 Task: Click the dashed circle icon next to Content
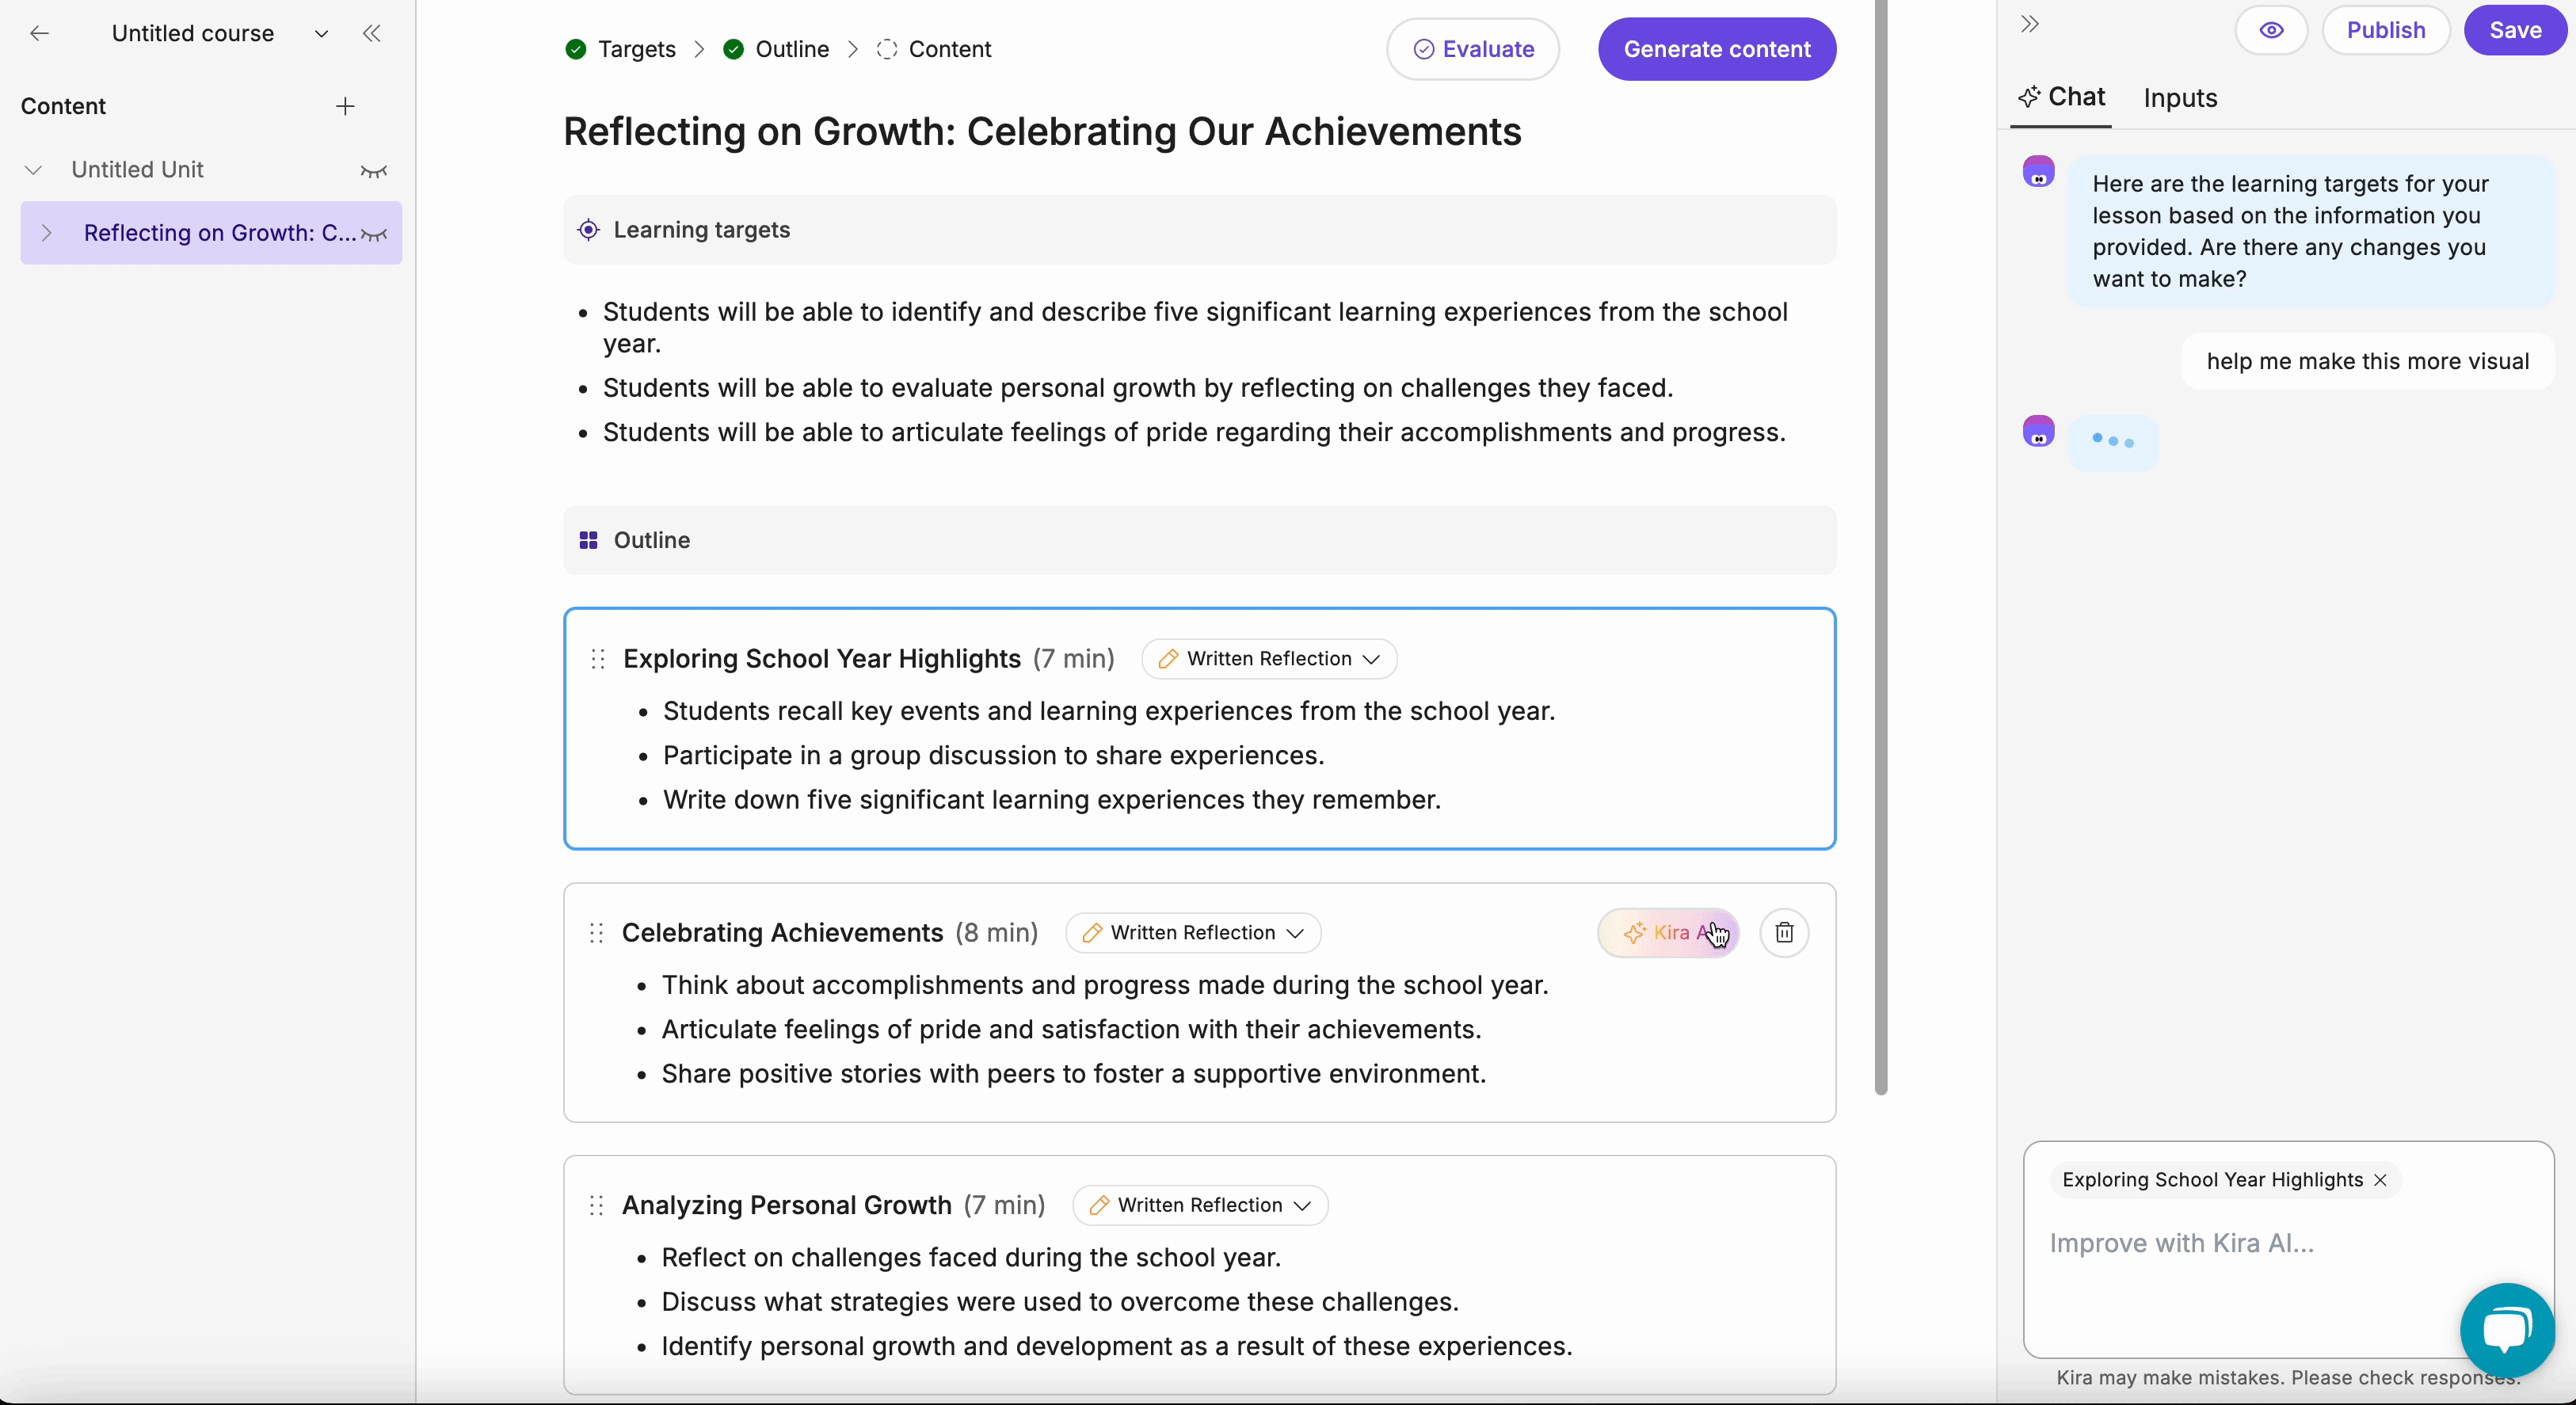tap(886, 49)
